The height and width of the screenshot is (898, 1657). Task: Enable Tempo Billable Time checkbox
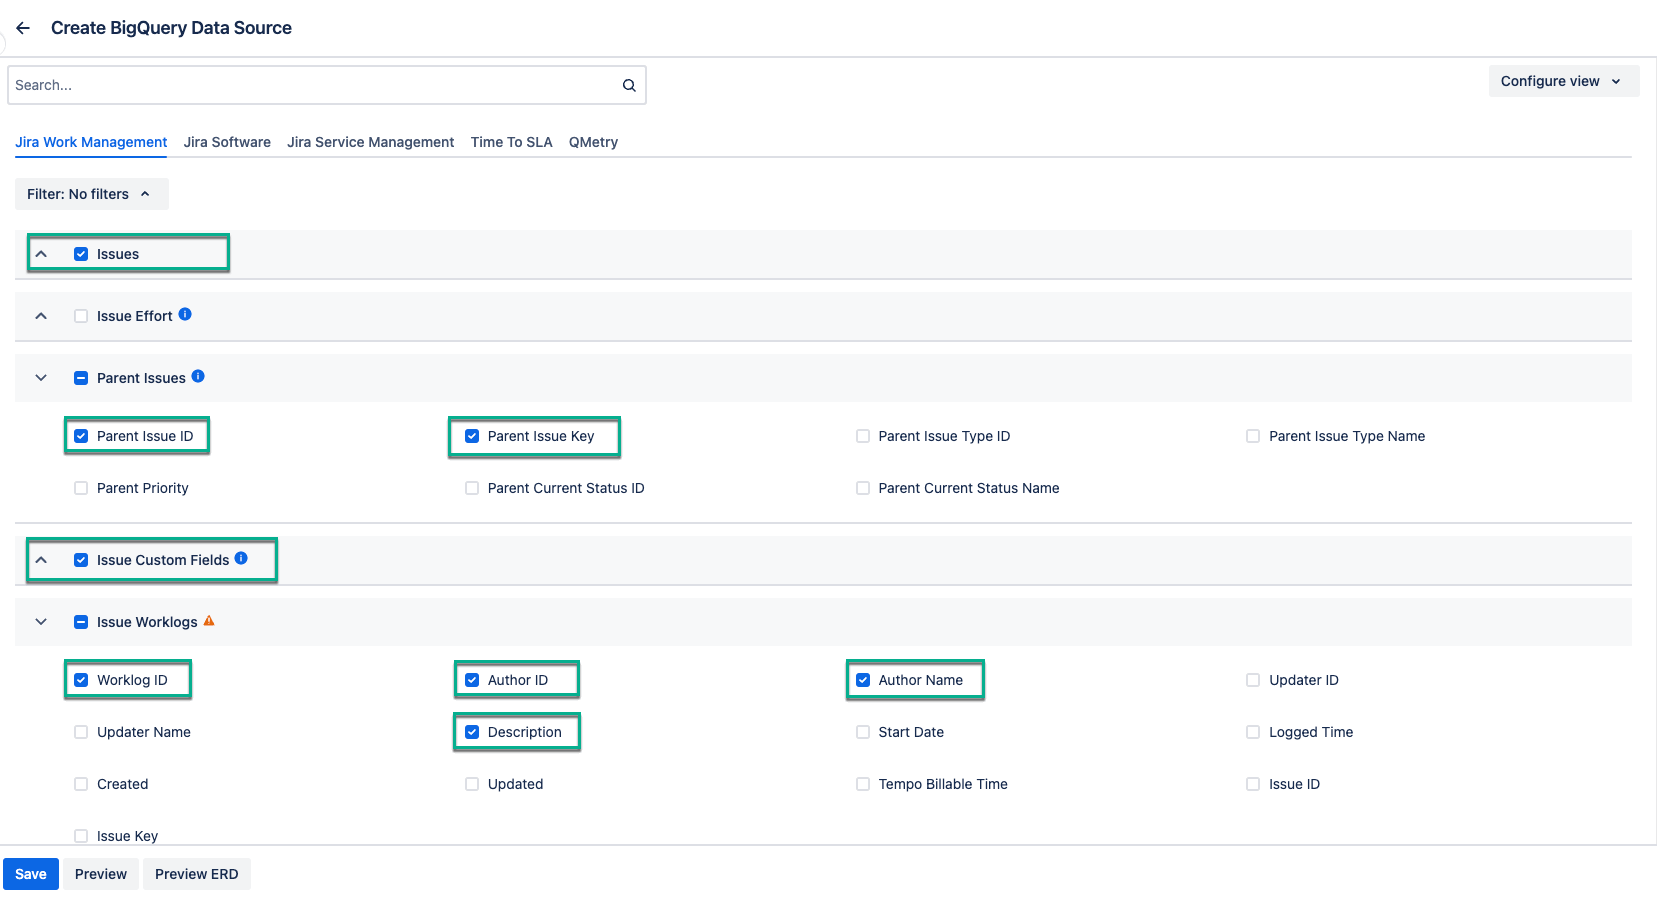click(x=863, y=784)
